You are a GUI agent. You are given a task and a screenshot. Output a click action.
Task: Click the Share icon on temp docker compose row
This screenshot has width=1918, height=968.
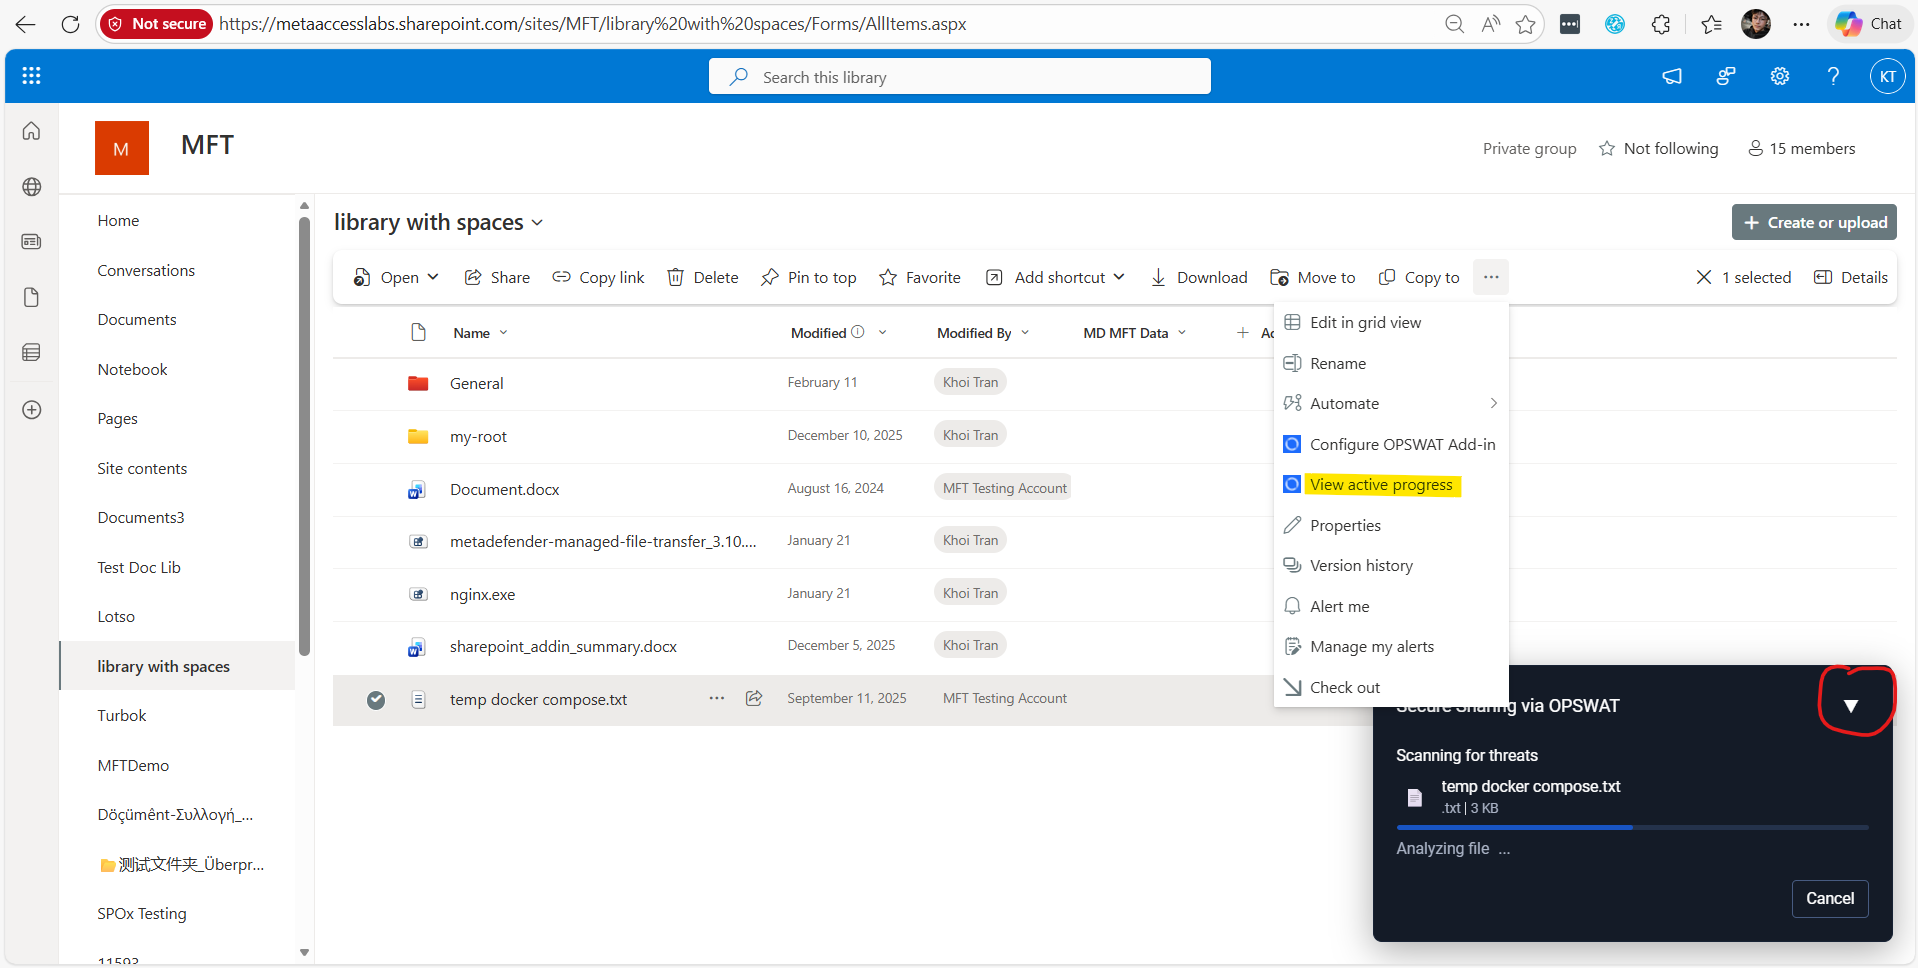pyautogui.click(x=754, y=699)
